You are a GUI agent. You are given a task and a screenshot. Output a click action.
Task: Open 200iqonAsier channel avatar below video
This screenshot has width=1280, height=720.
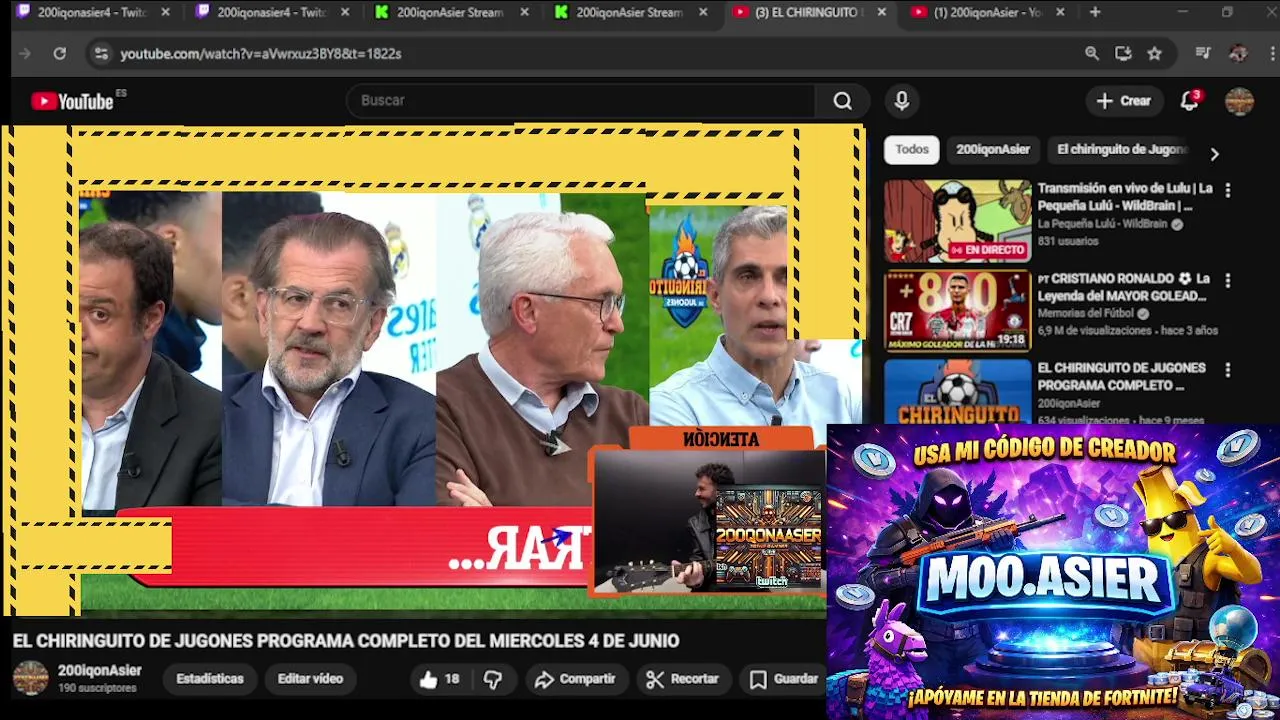point(30,678)
